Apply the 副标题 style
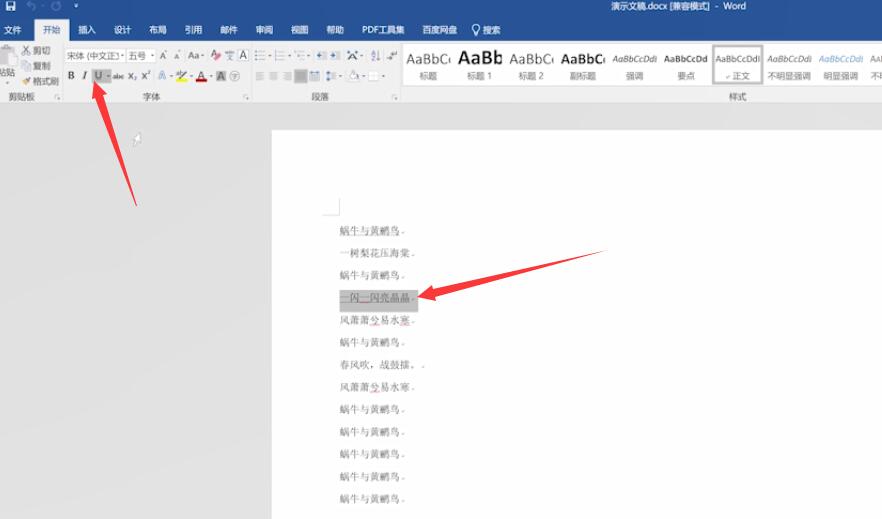The height and width of the screenshot is (519, 882). click(582, 65)
